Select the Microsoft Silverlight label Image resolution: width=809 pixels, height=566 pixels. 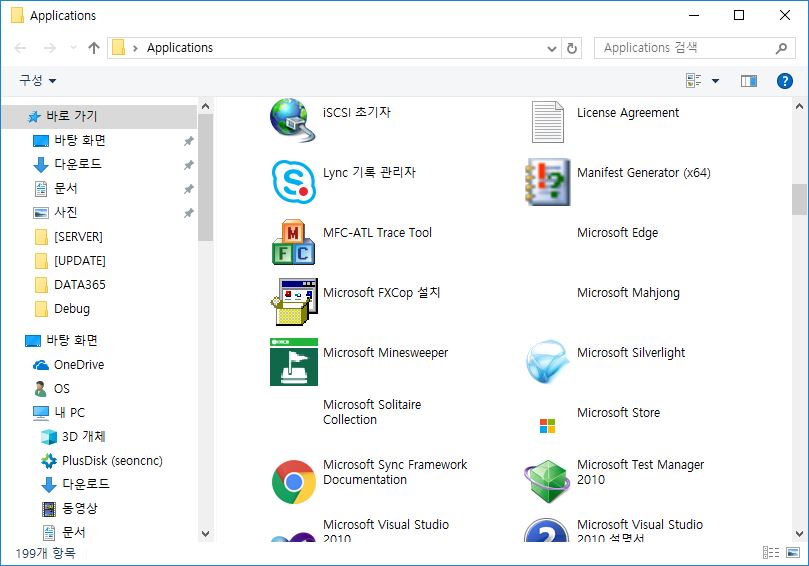click(x=631, y=352)
